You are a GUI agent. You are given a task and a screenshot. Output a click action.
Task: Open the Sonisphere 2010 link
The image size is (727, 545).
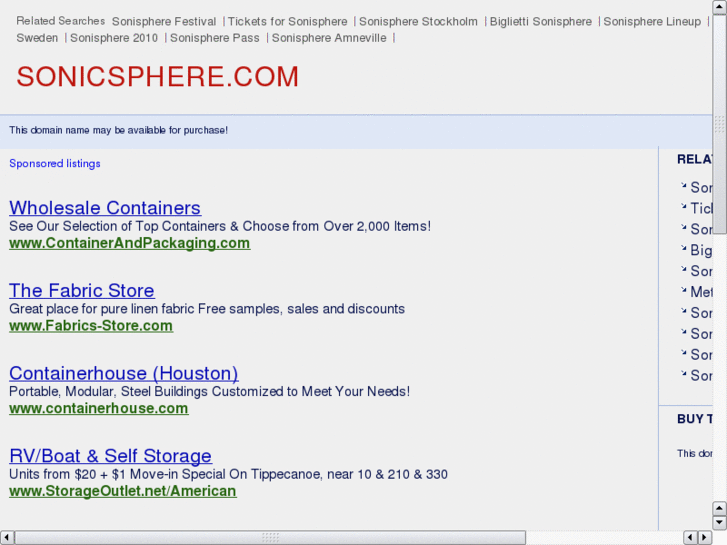click(x=114, y=38)
